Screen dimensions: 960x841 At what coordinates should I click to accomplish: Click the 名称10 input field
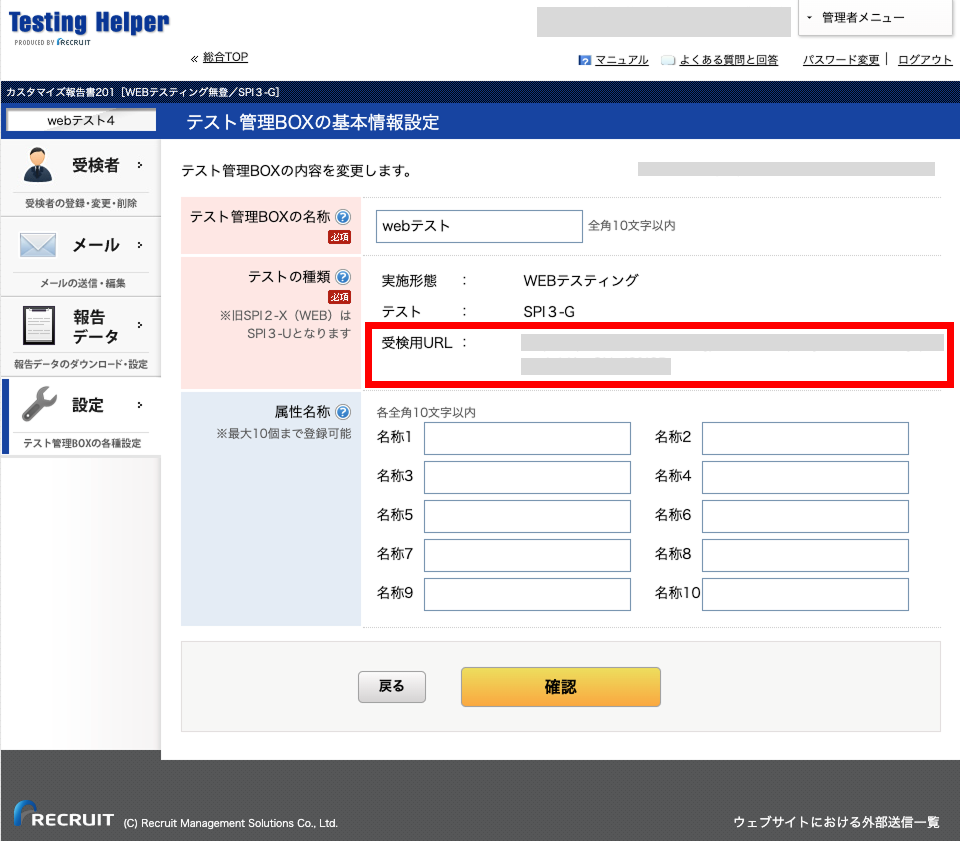pos(805,594)
